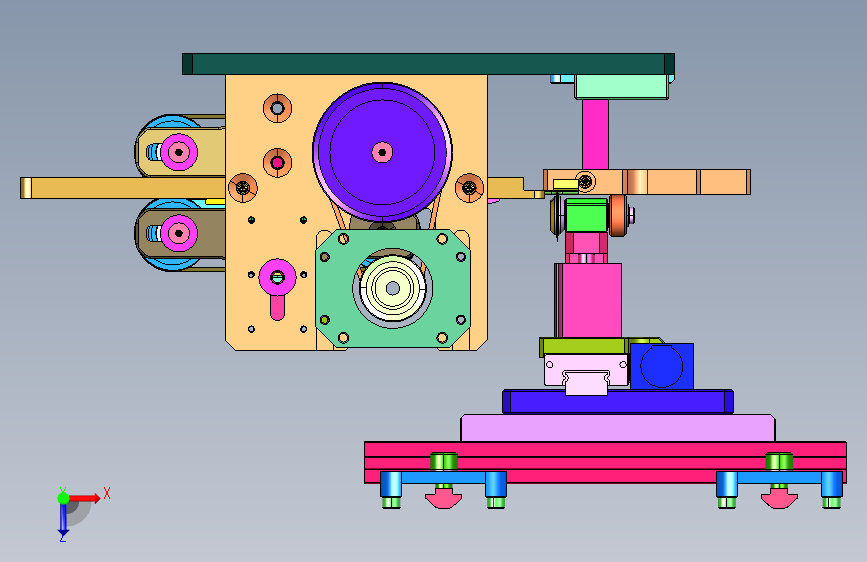
Task: Select the pink cylindrical motor body
Action: tap(588, 300)
